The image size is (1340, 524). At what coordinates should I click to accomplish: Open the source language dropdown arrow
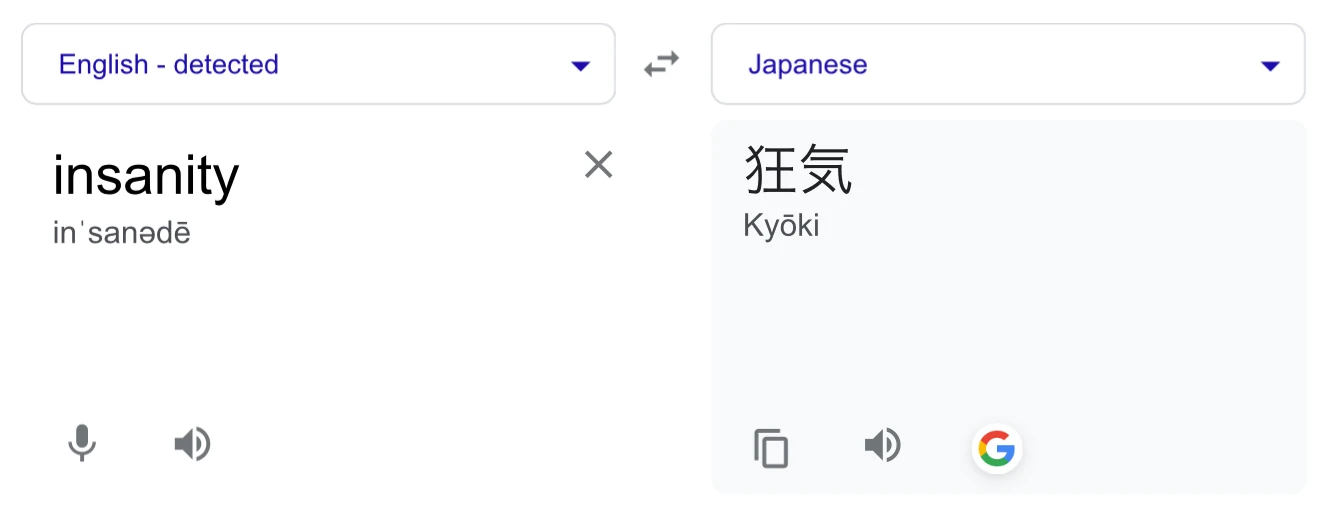[x=580, y=66]
